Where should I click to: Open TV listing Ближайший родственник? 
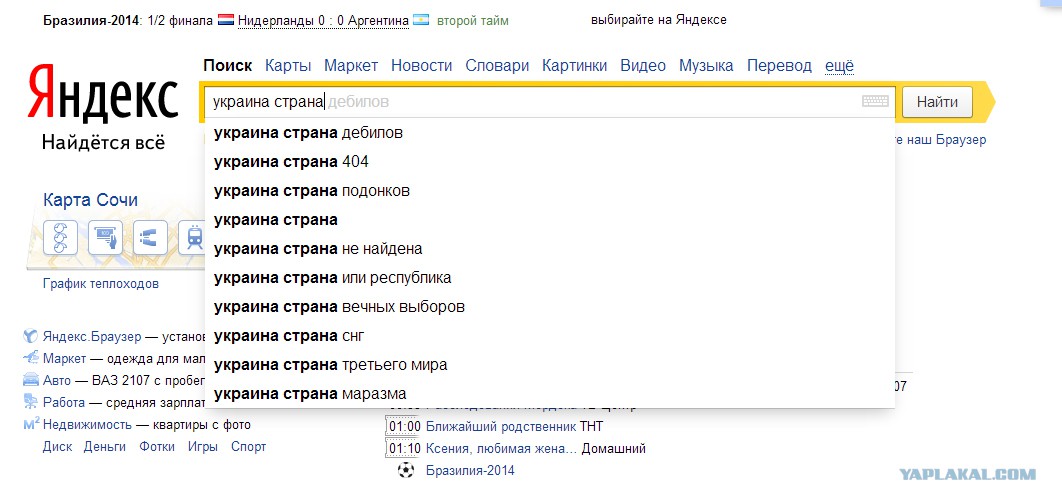(x=501, y=427)
